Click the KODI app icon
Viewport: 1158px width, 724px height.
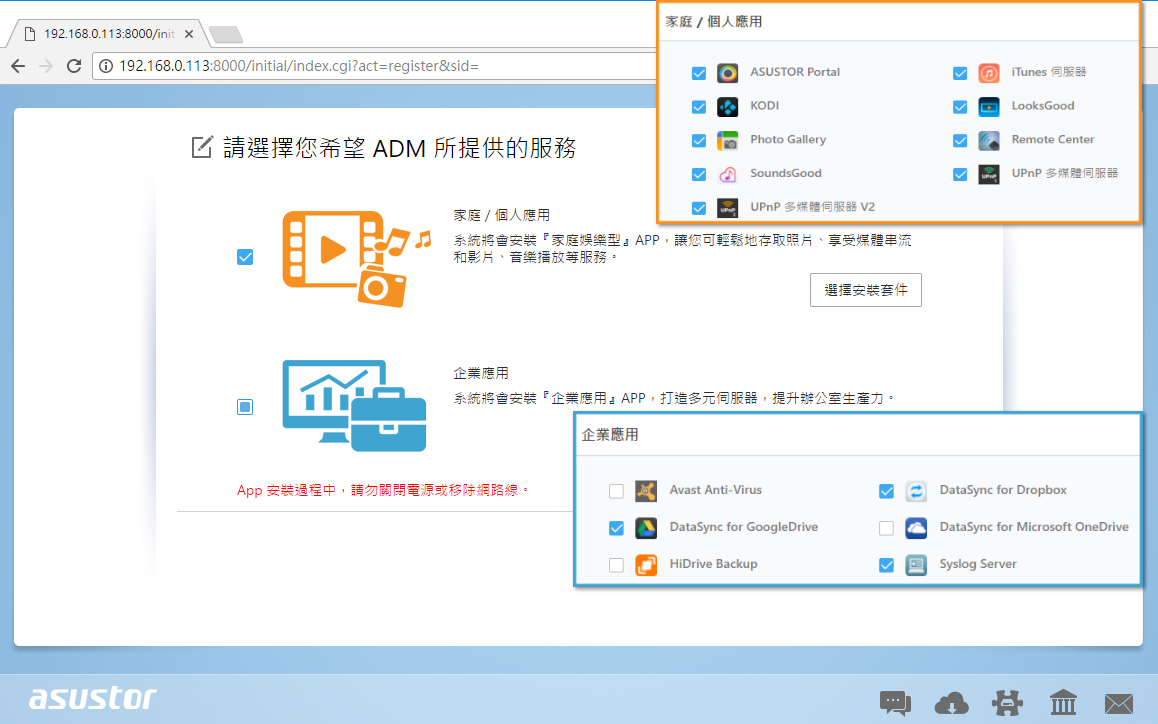[727, 106]
